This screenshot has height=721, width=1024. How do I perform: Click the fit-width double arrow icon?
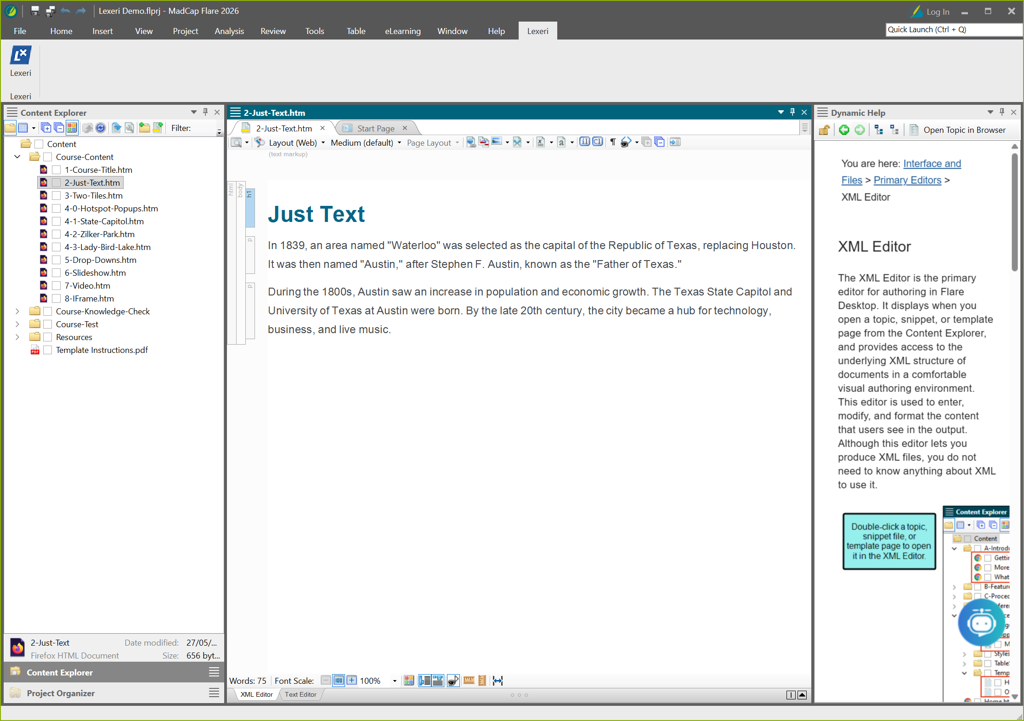[498, 681]
